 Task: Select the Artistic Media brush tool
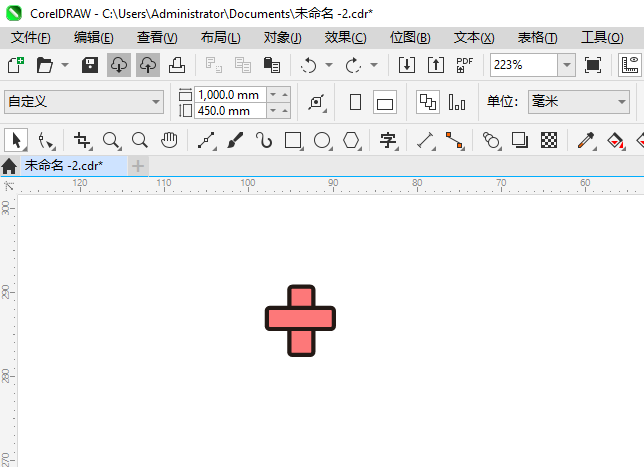click(235, 140)
